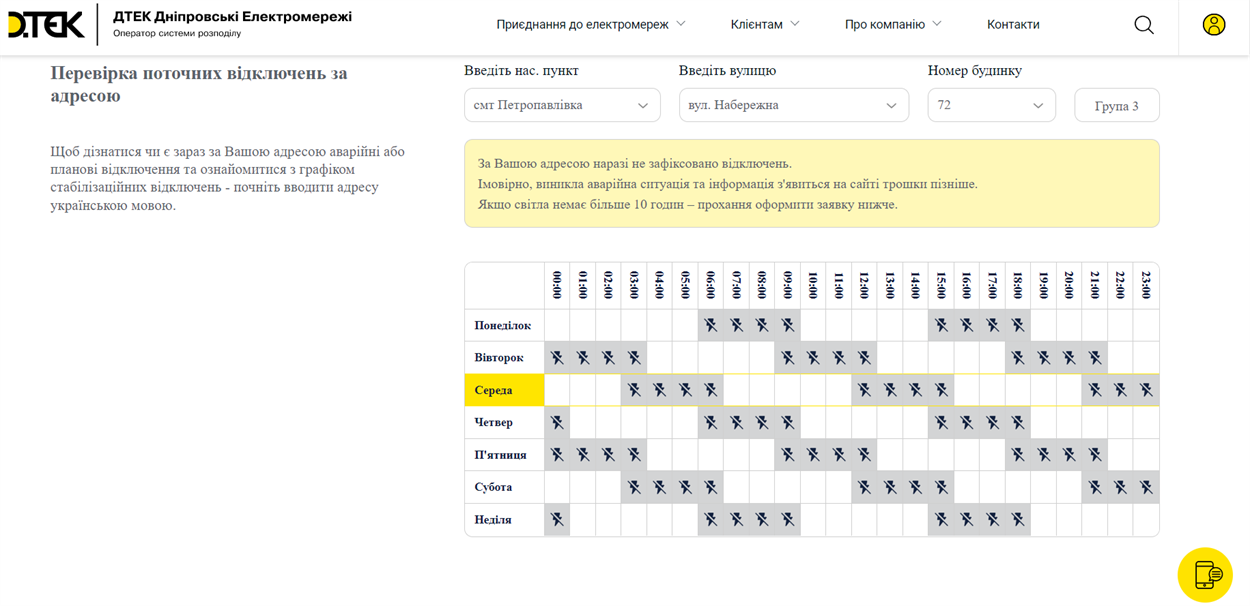Select the Четвер row label
The width and height of the screenshot is (1250, 606).
494,422
